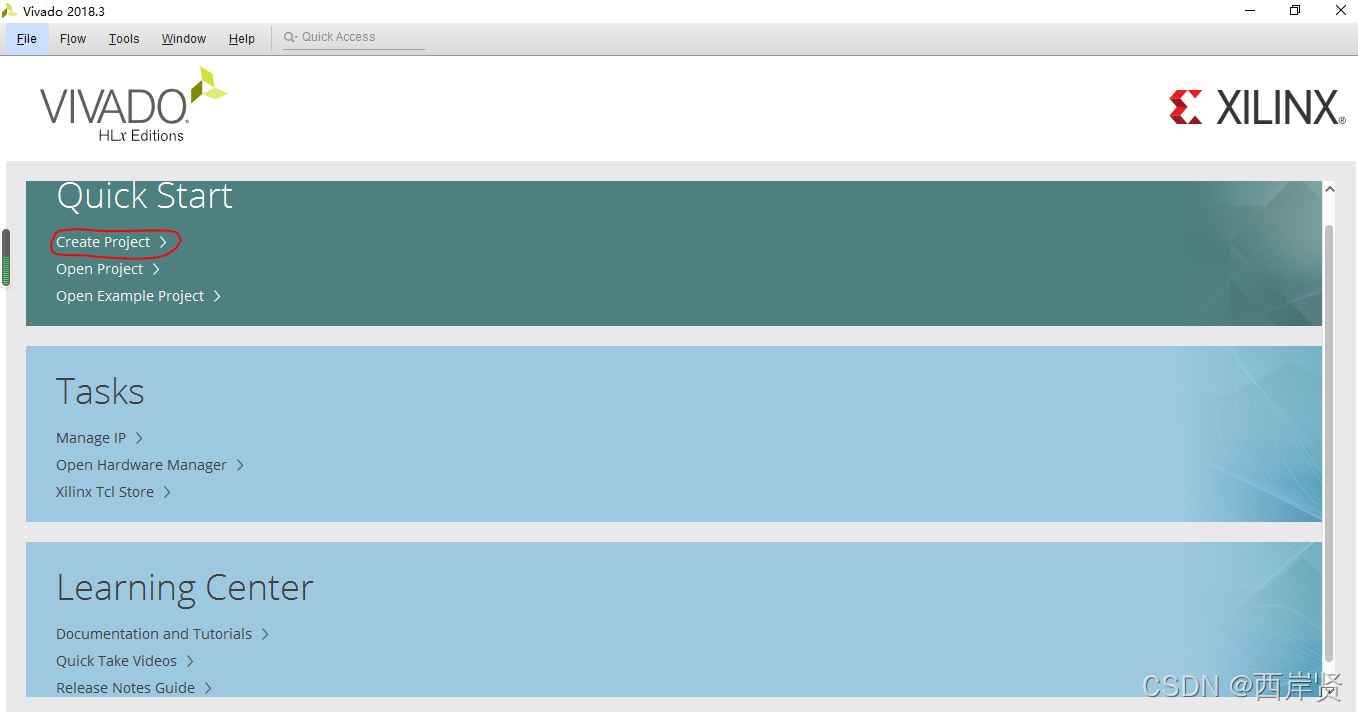The width and height of the screenshot is (1358, 712).
Task: Open Quick Take Videos
Action: [116, 661]
